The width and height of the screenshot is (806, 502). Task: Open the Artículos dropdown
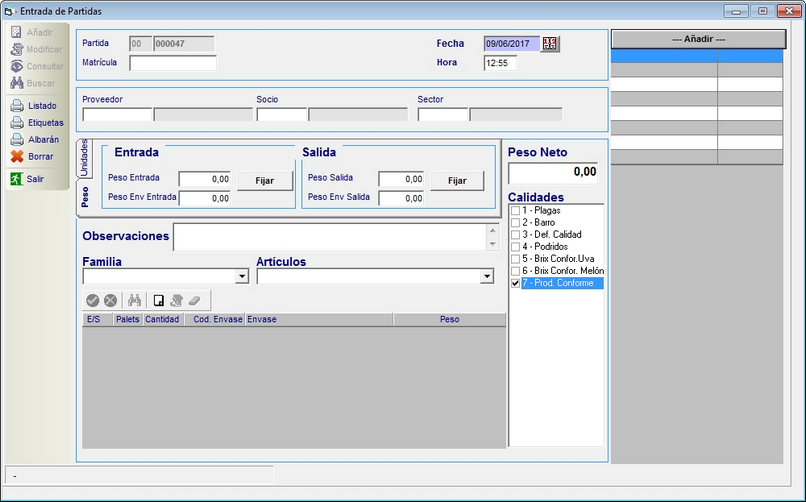[486, 276]
